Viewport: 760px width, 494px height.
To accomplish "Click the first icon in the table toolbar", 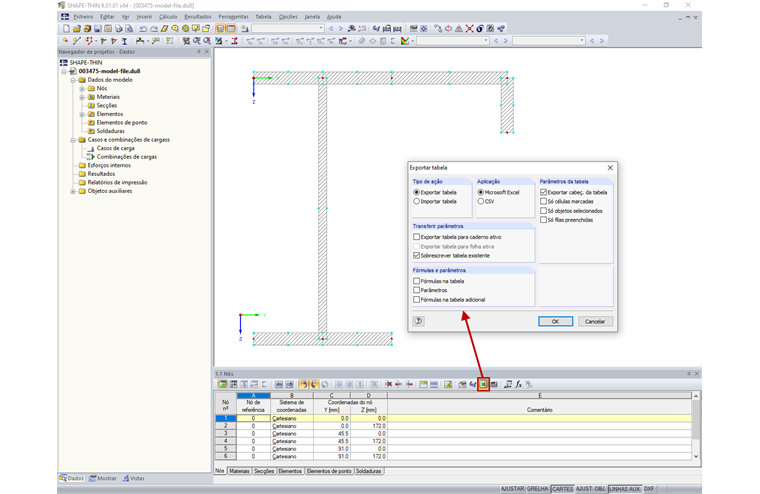I will (222, 384).
